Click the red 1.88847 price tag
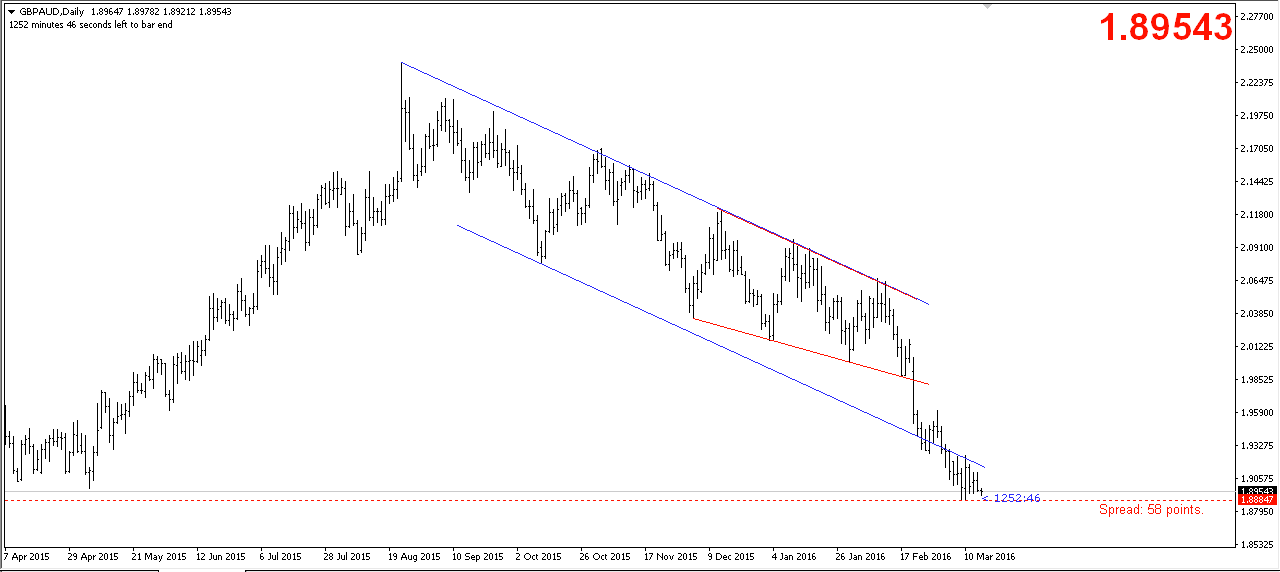 pyautogui.click(x=1256, y=499)
